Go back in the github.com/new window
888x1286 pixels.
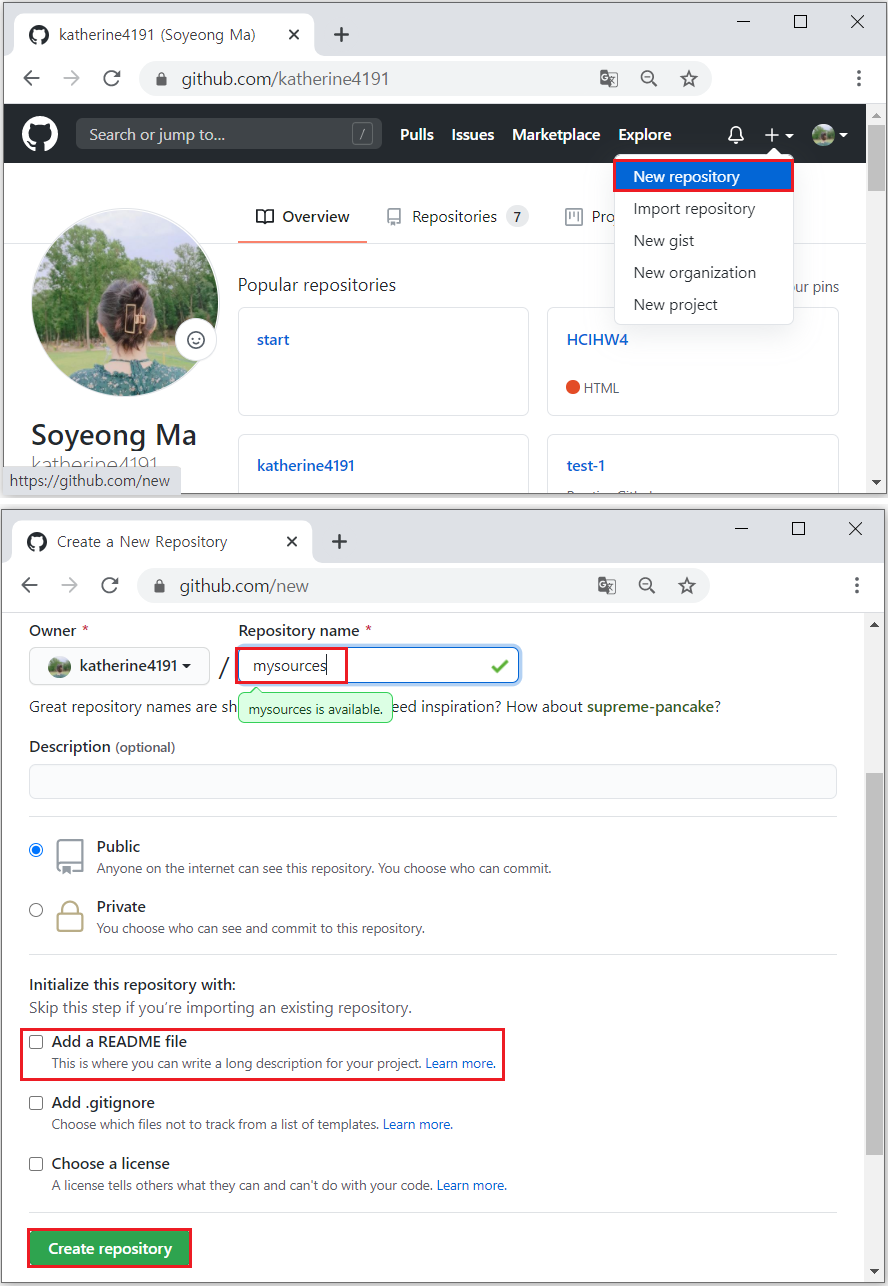coord(29,586)
